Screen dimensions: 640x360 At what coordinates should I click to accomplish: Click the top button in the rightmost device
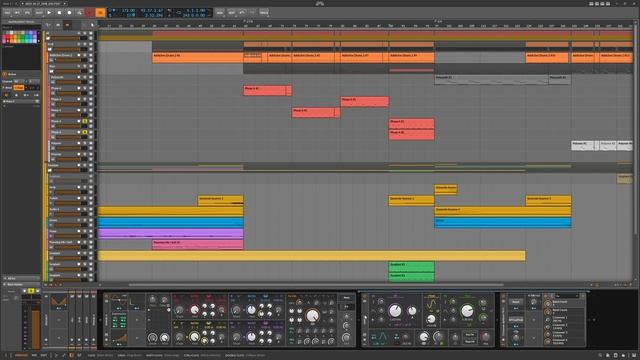click(516, 302)
